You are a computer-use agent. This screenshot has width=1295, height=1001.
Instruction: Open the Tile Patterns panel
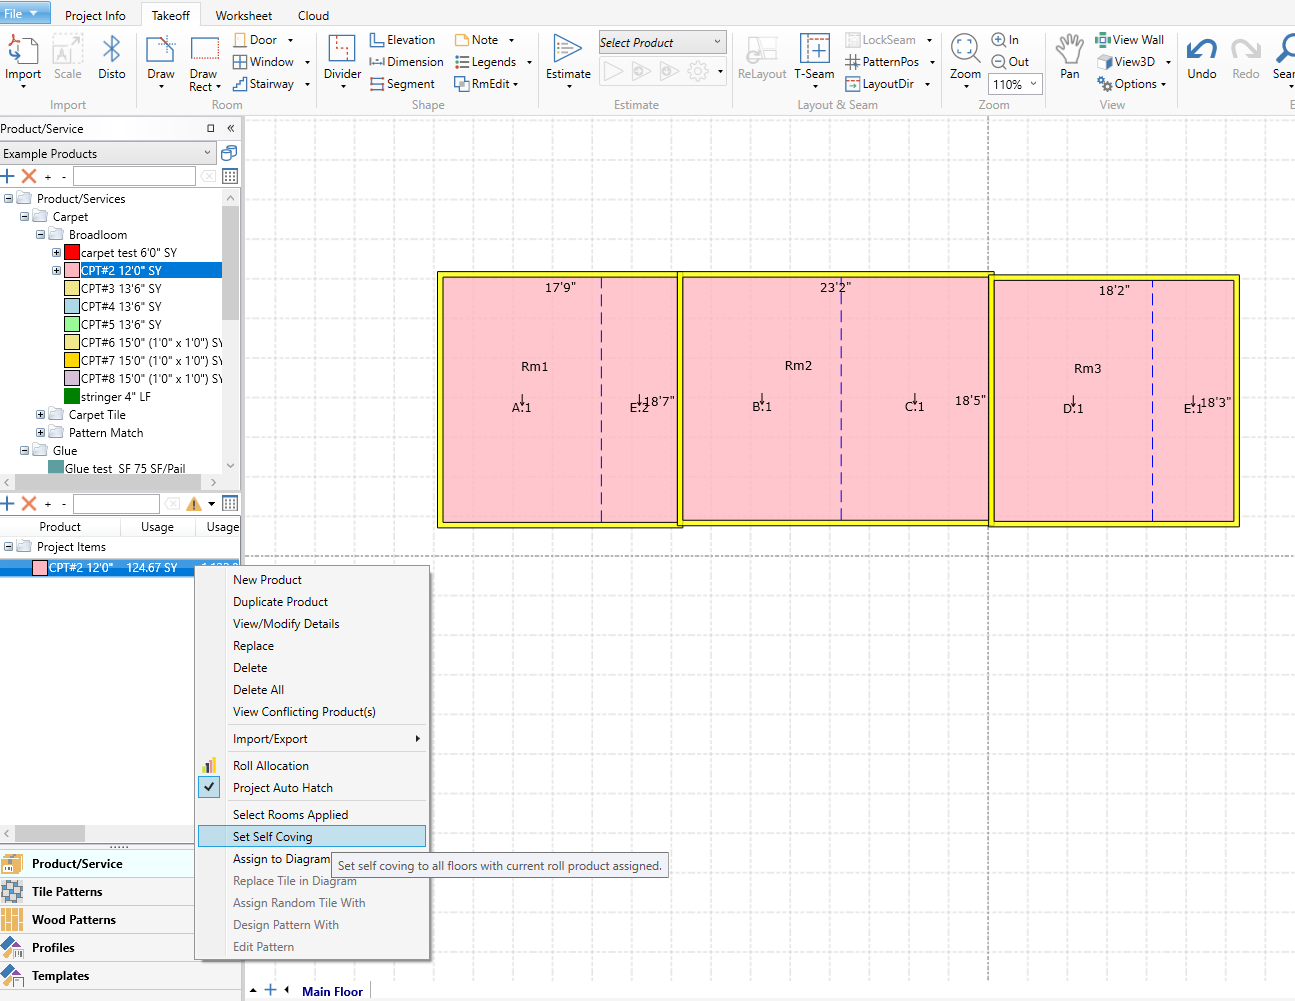67,892
